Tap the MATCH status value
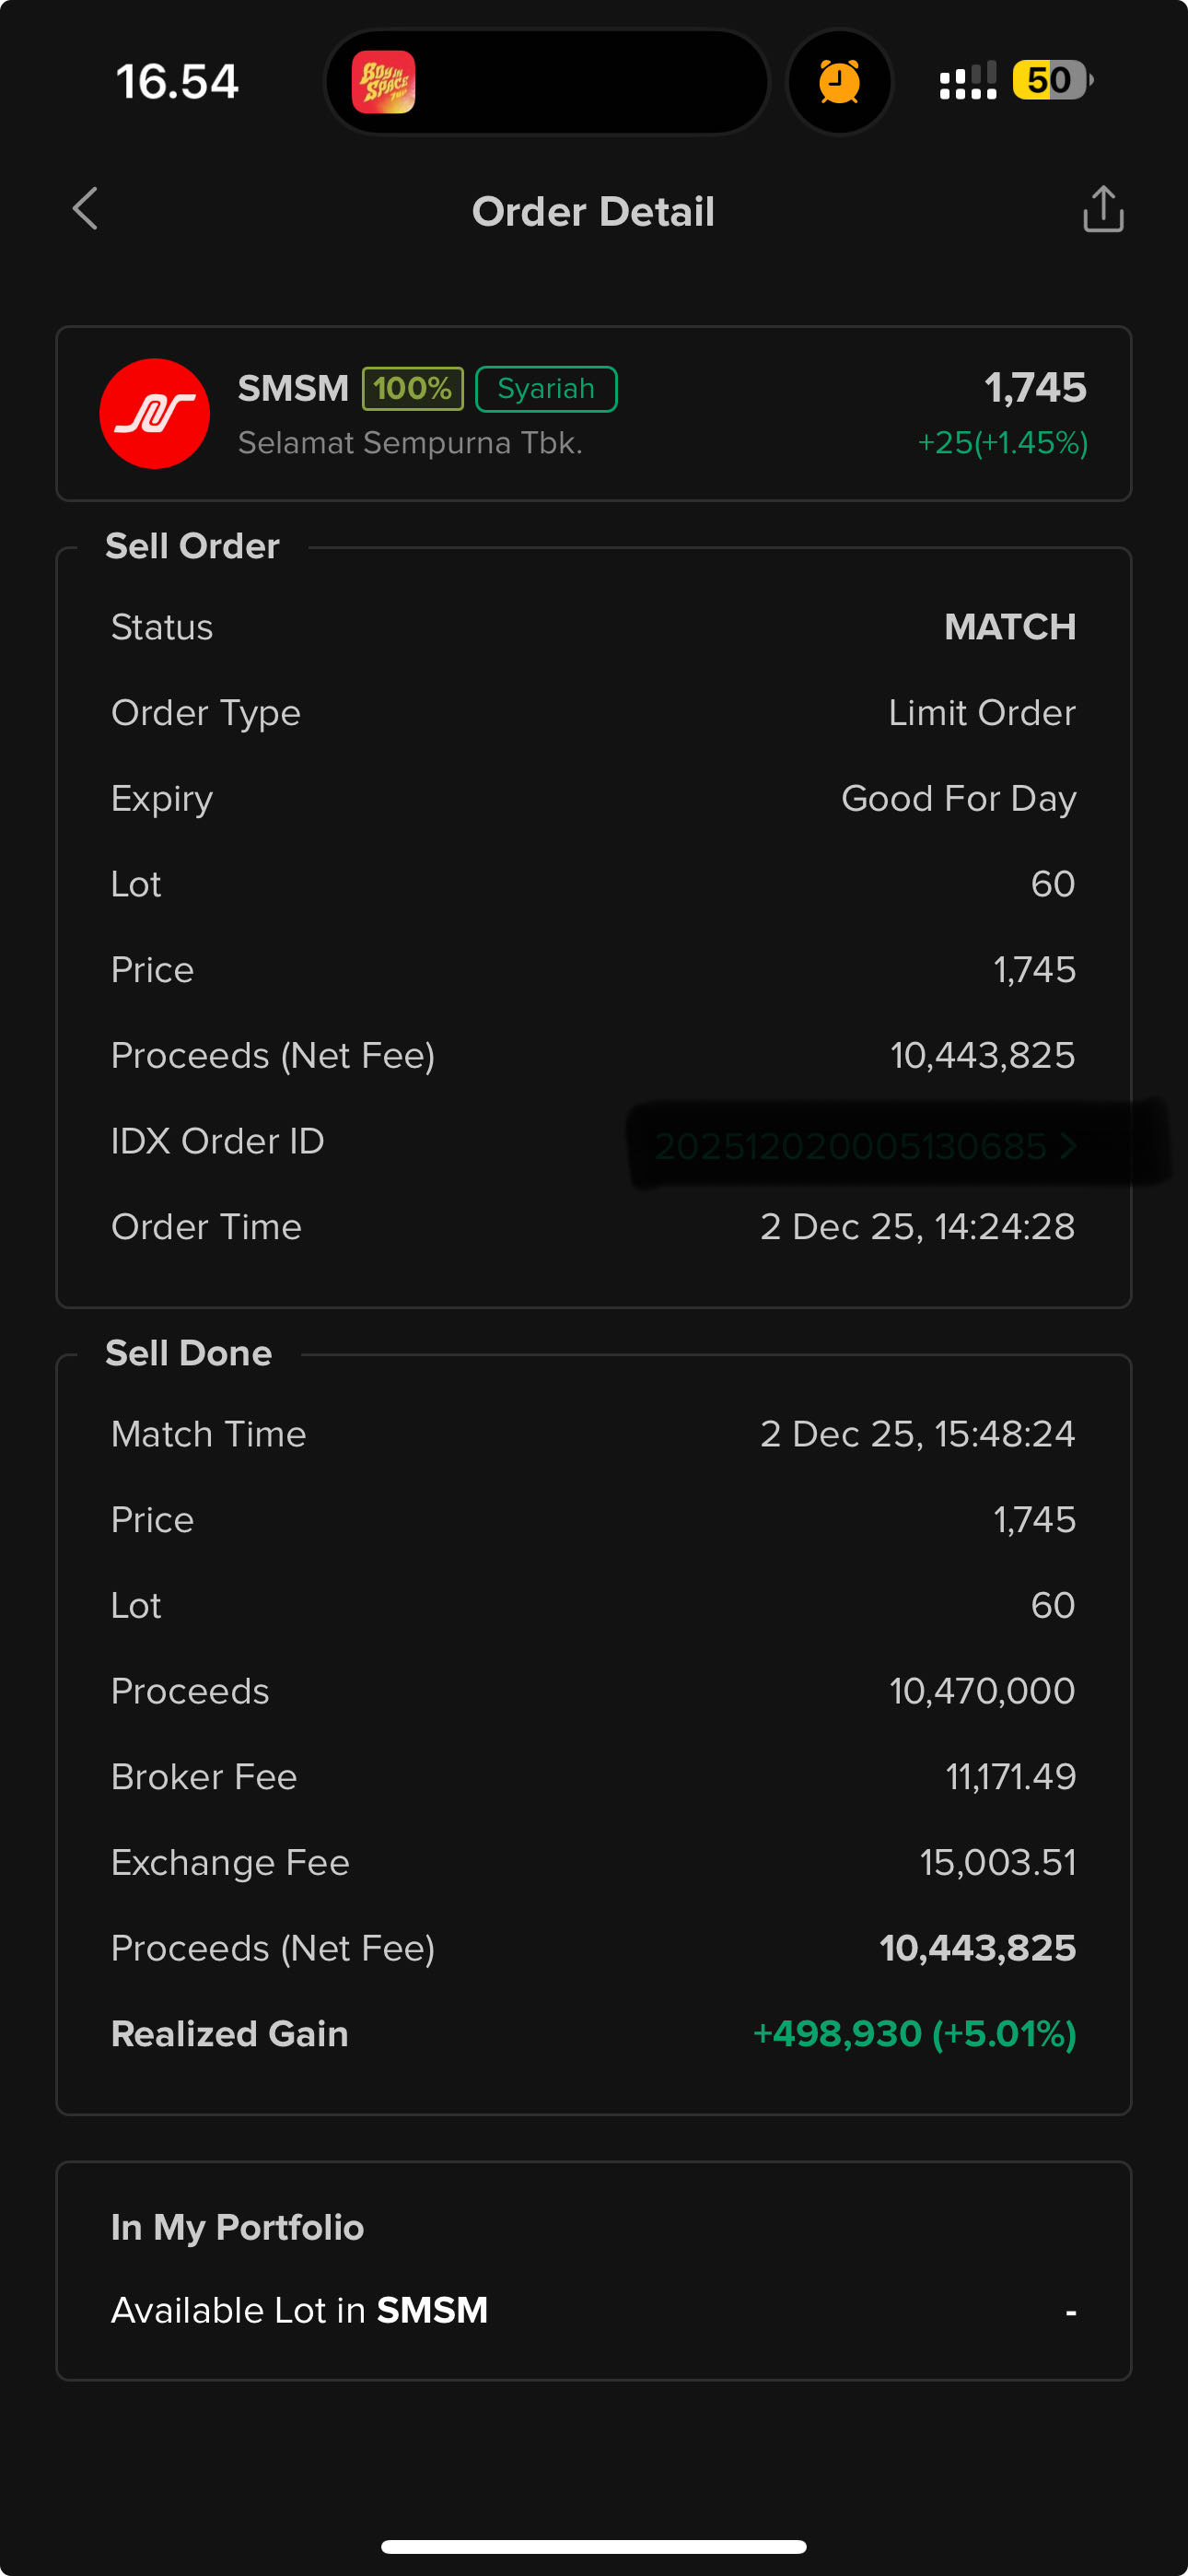Screen dimensions: 1188x2576 pos(1009,627)
